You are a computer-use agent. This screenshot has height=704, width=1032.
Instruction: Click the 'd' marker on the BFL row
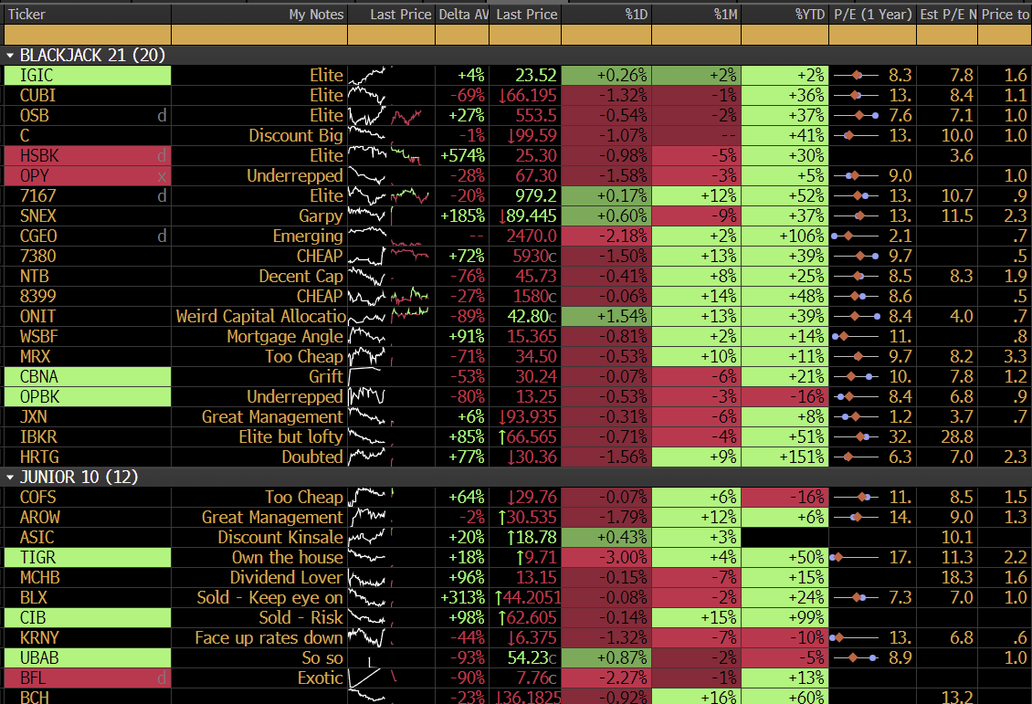point(162,678)
